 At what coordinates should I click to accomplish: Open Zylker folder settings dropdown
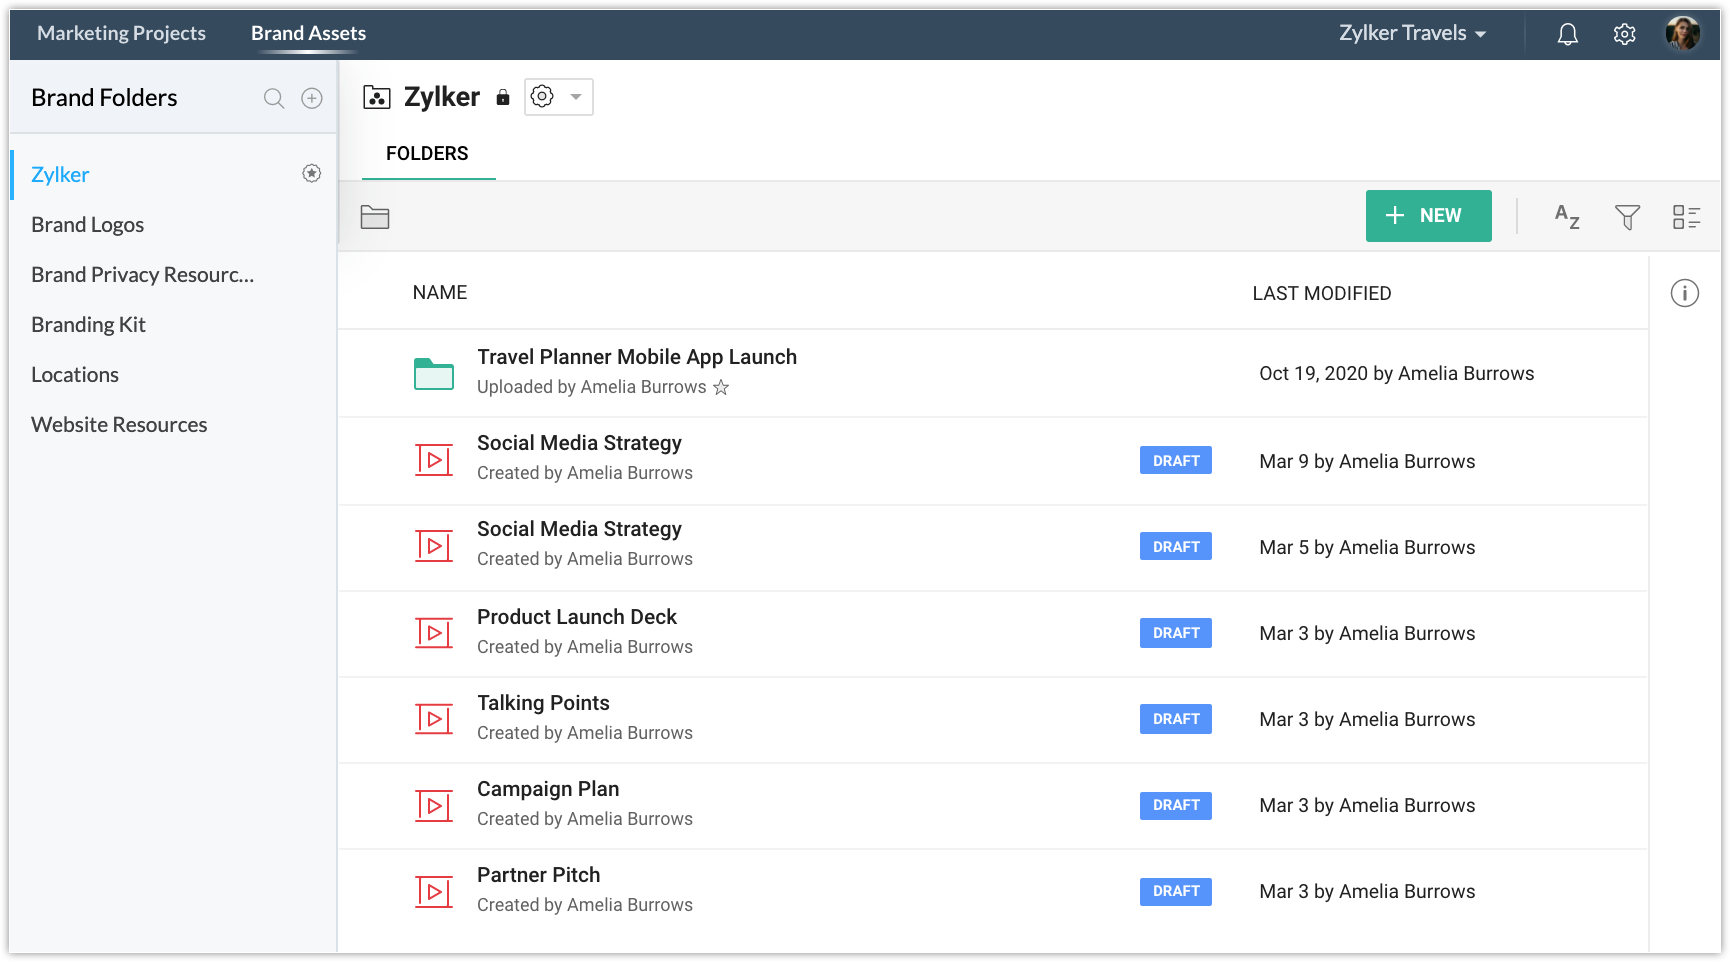558,97
